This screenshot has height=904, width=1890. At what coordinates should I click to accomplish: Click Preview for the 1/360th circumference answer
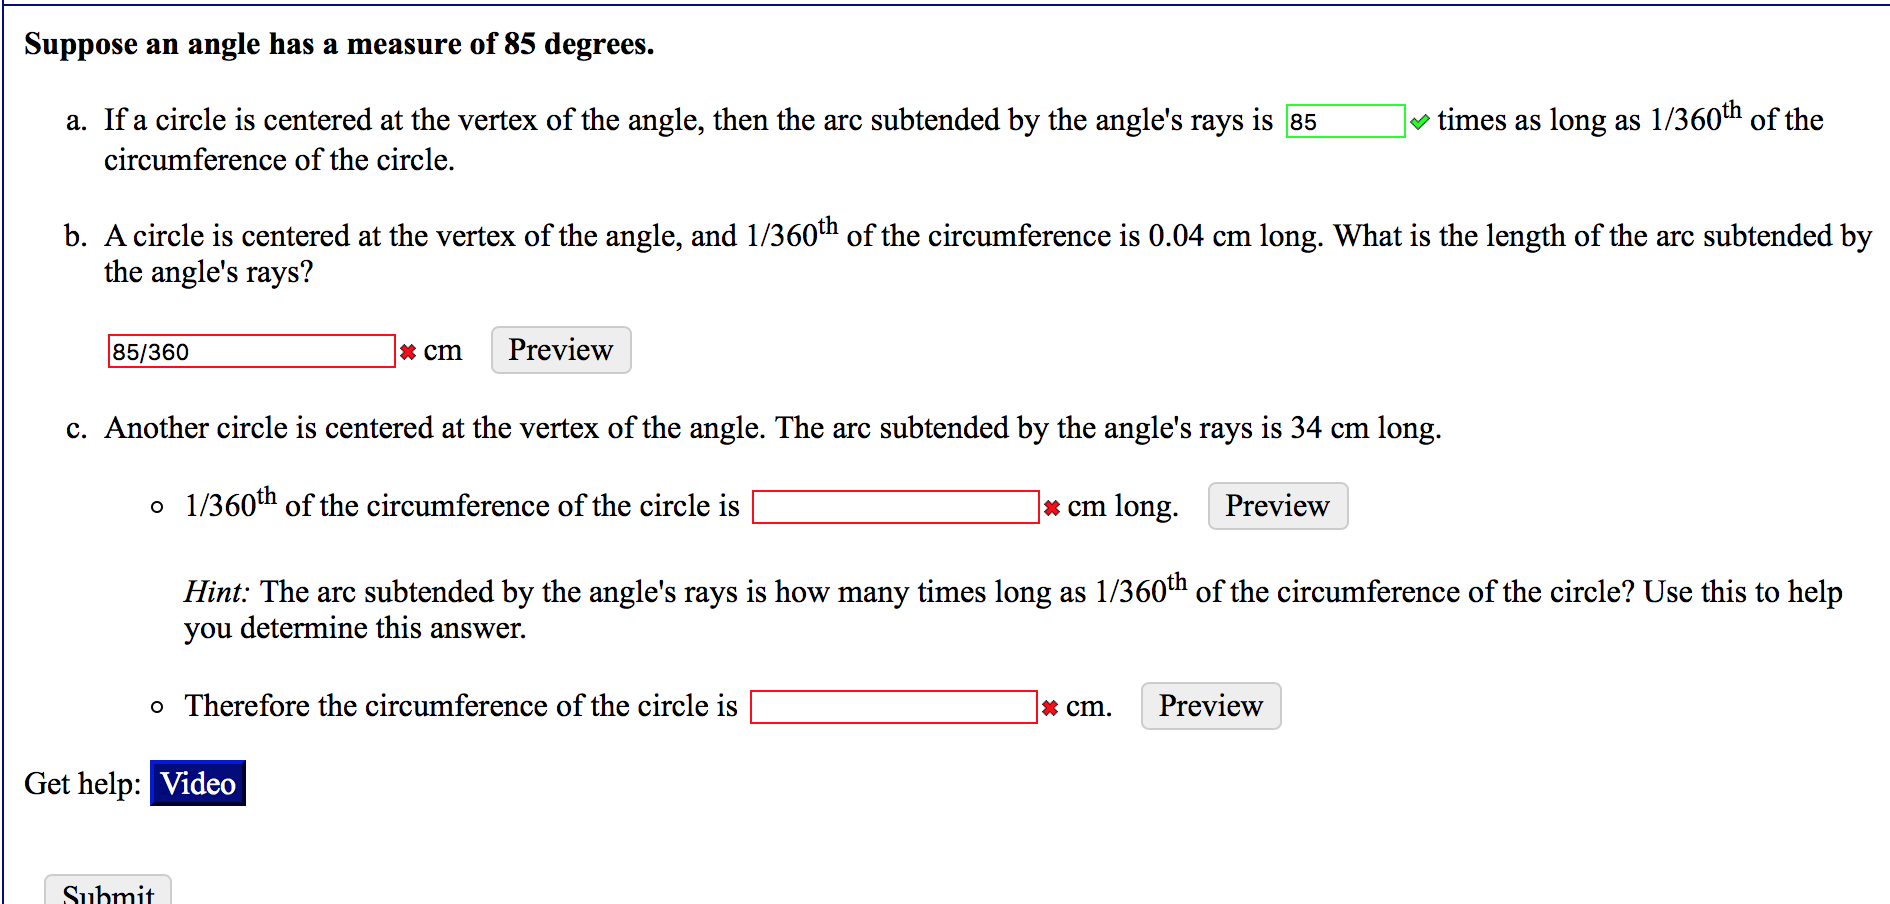[1277, 506]
